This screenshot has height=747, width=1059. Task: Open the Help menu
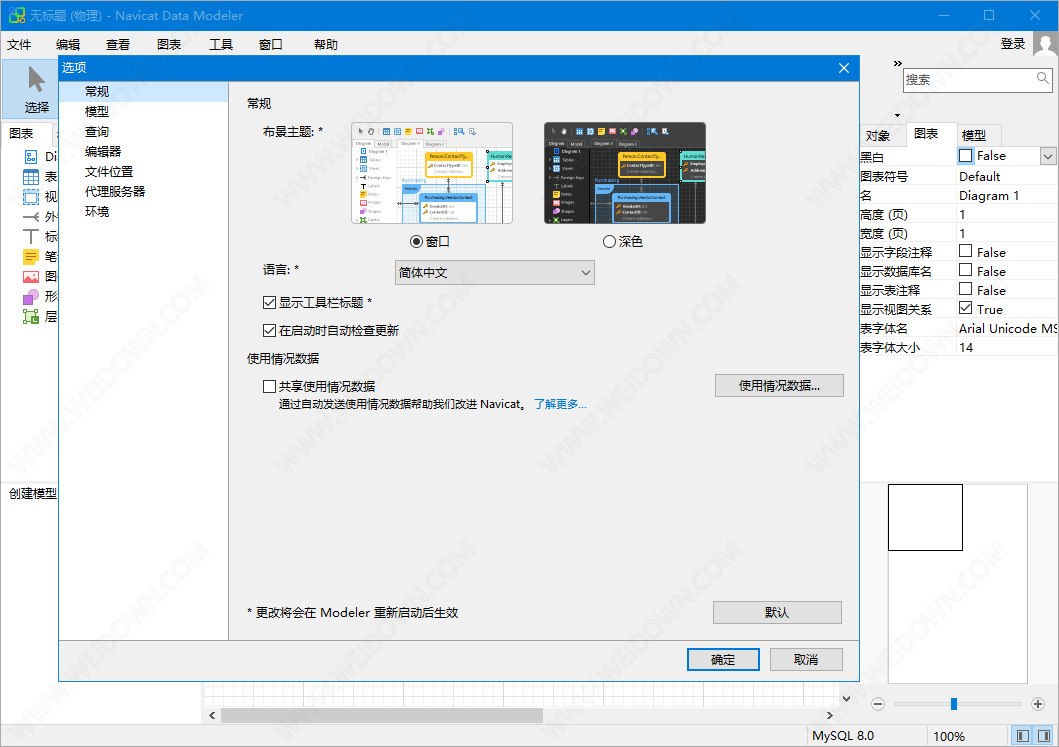(326, 45)
